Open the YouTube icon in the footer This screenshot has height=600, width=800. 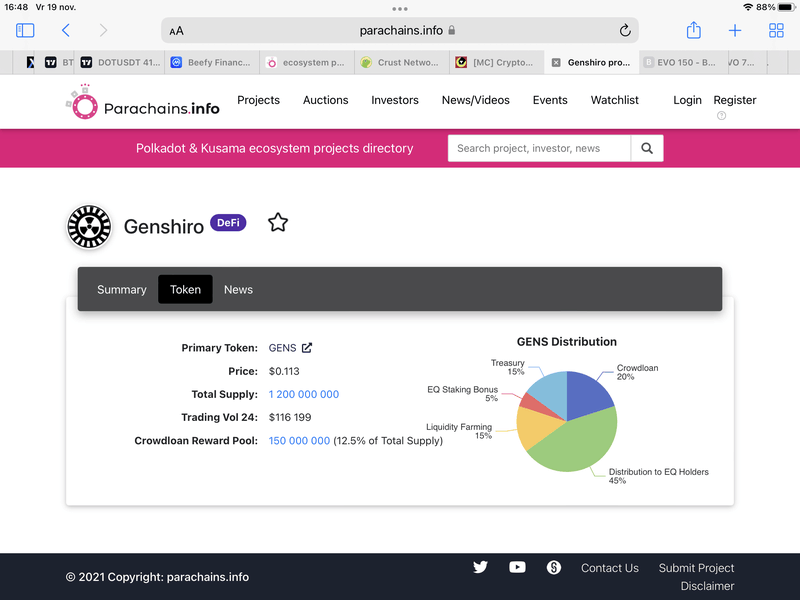(x=517, y=567)
